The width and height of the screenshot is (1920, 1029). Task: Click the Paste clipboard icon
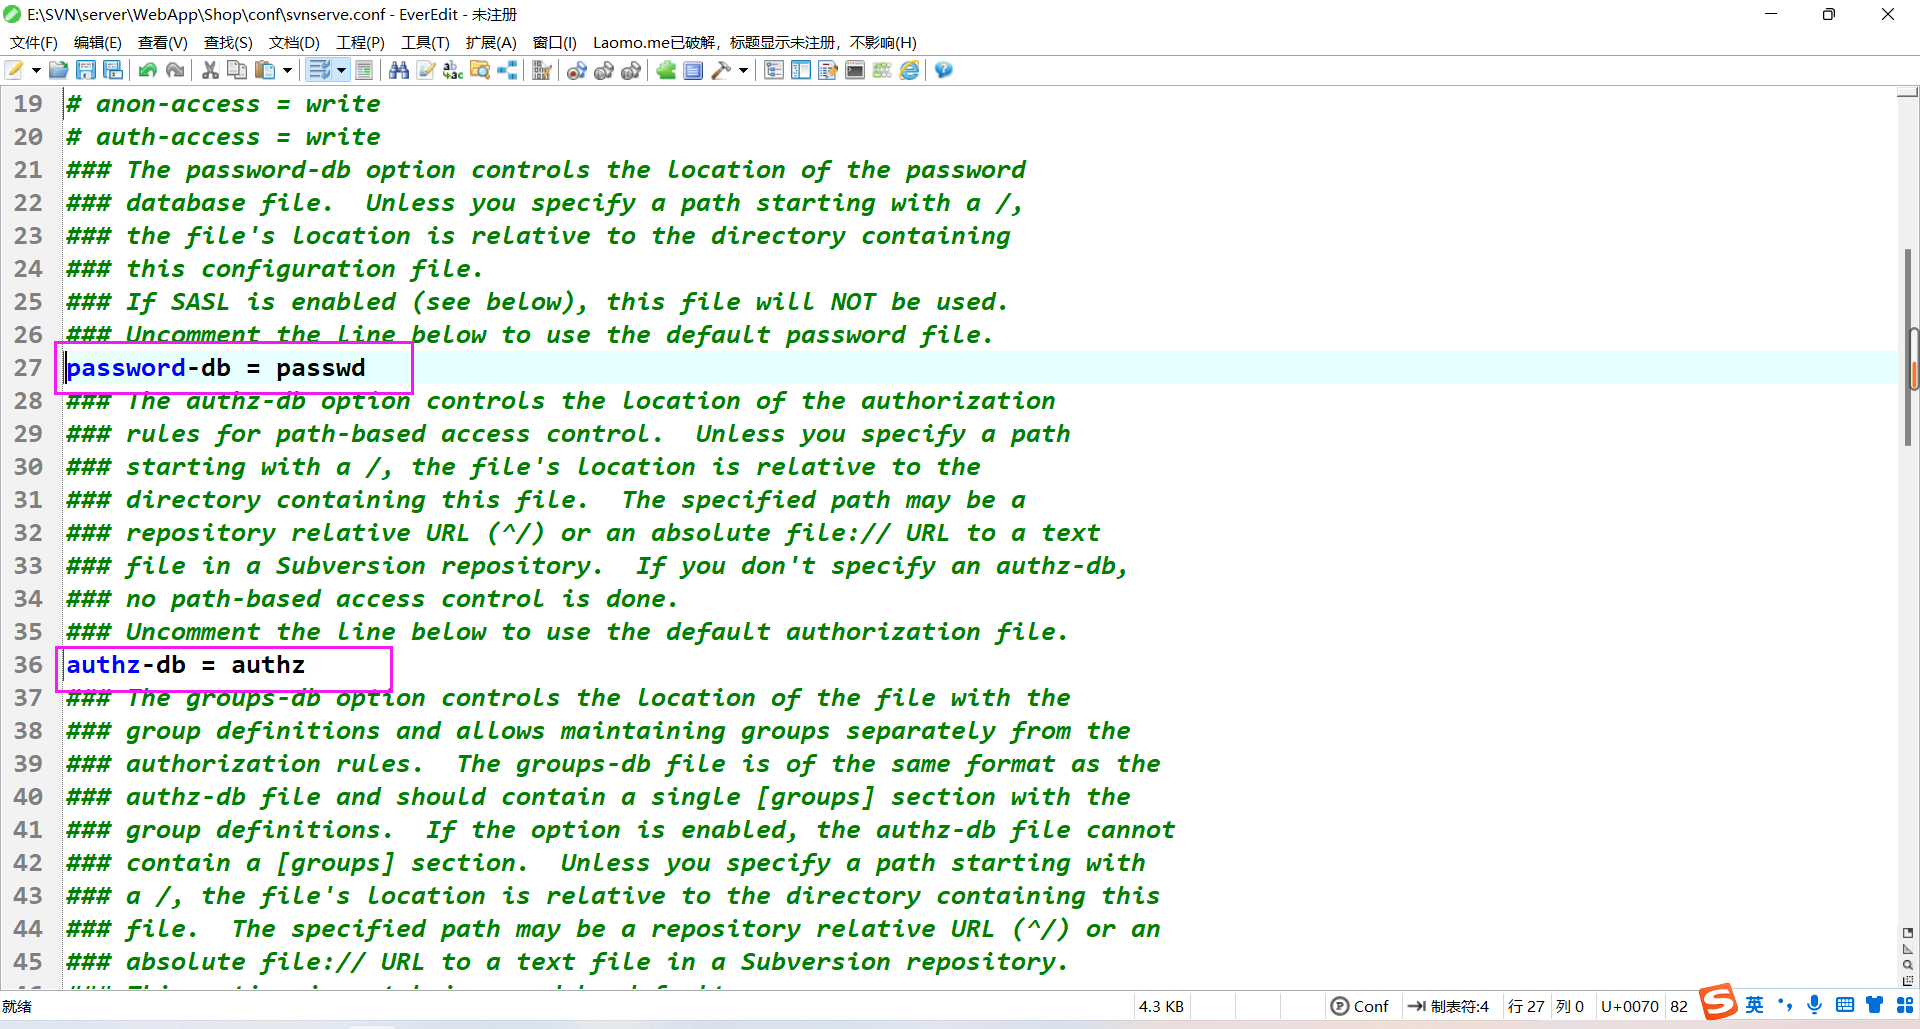coord(265,70)
